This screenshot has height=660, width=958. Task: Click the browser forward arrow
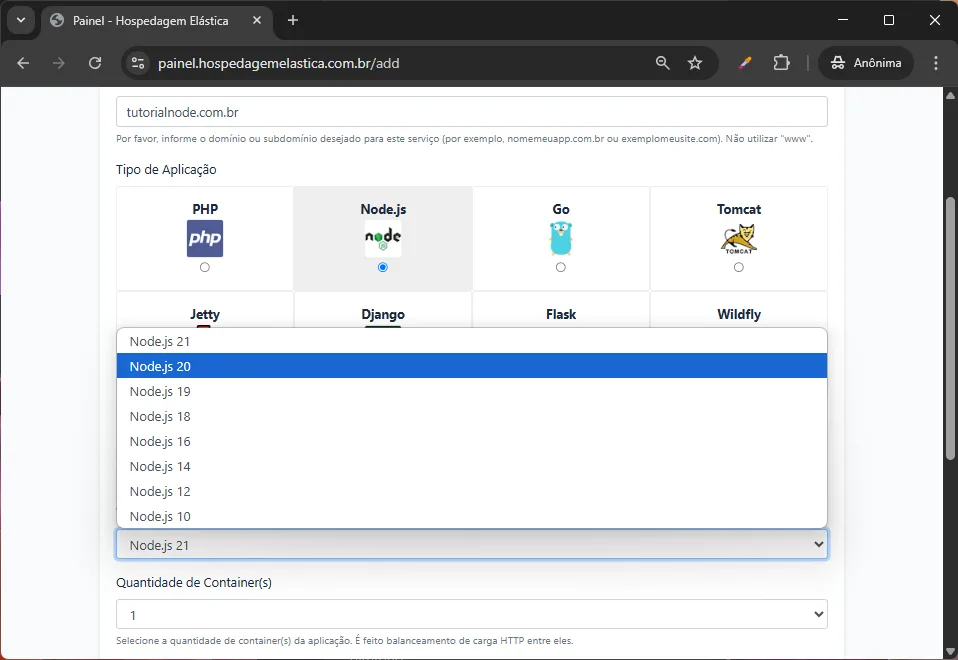pyautogui.click(x=59, y=63)
